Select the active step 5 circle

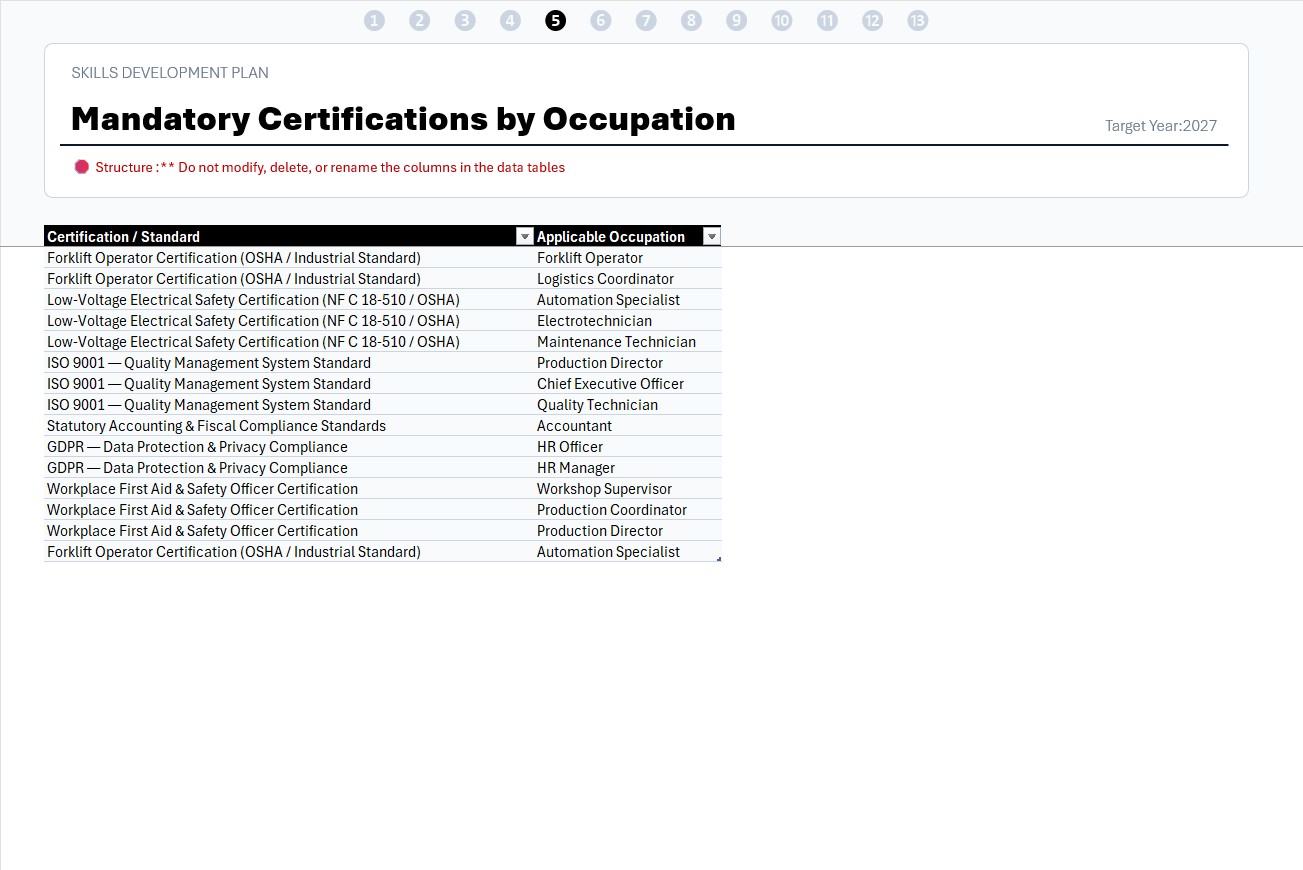pyautogui.click(x=555, y=21)
